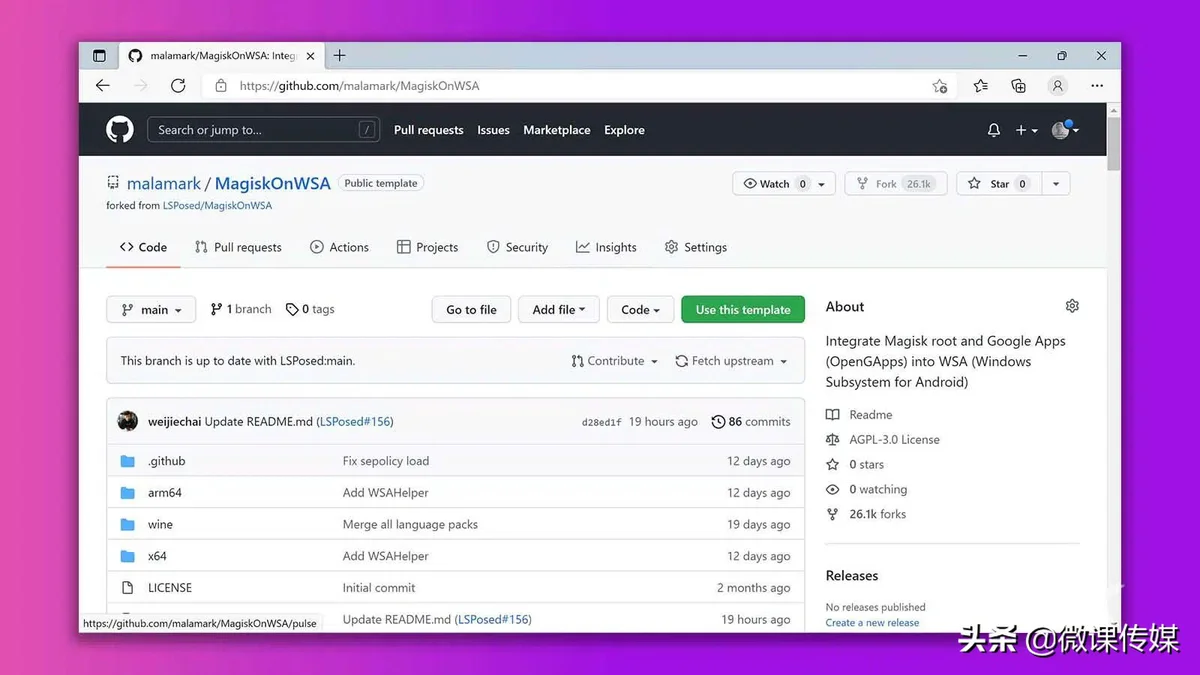
Task: Click the 0 tags link
Action: point(310,310)
